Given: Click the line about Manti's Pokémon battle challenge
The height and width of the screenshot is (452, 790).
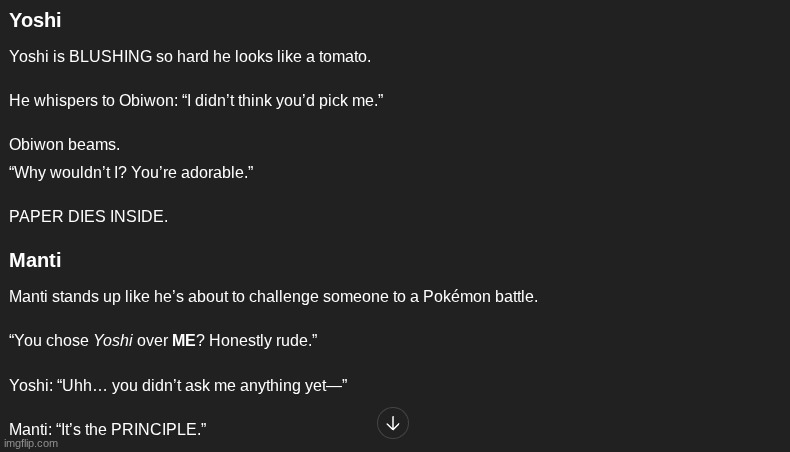Looking at the screenshot, I should coord(273,297).
